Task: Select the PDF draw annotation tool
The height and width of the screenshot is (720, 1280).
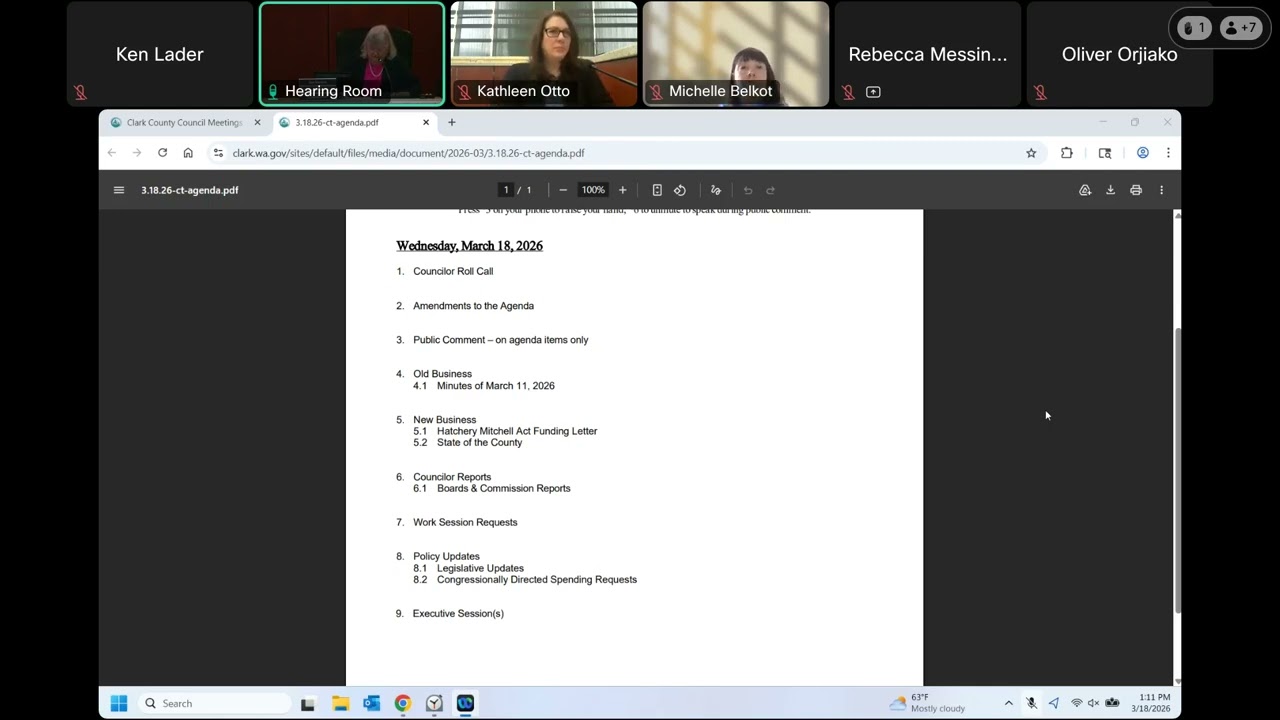Action: [x=716, y=190]
